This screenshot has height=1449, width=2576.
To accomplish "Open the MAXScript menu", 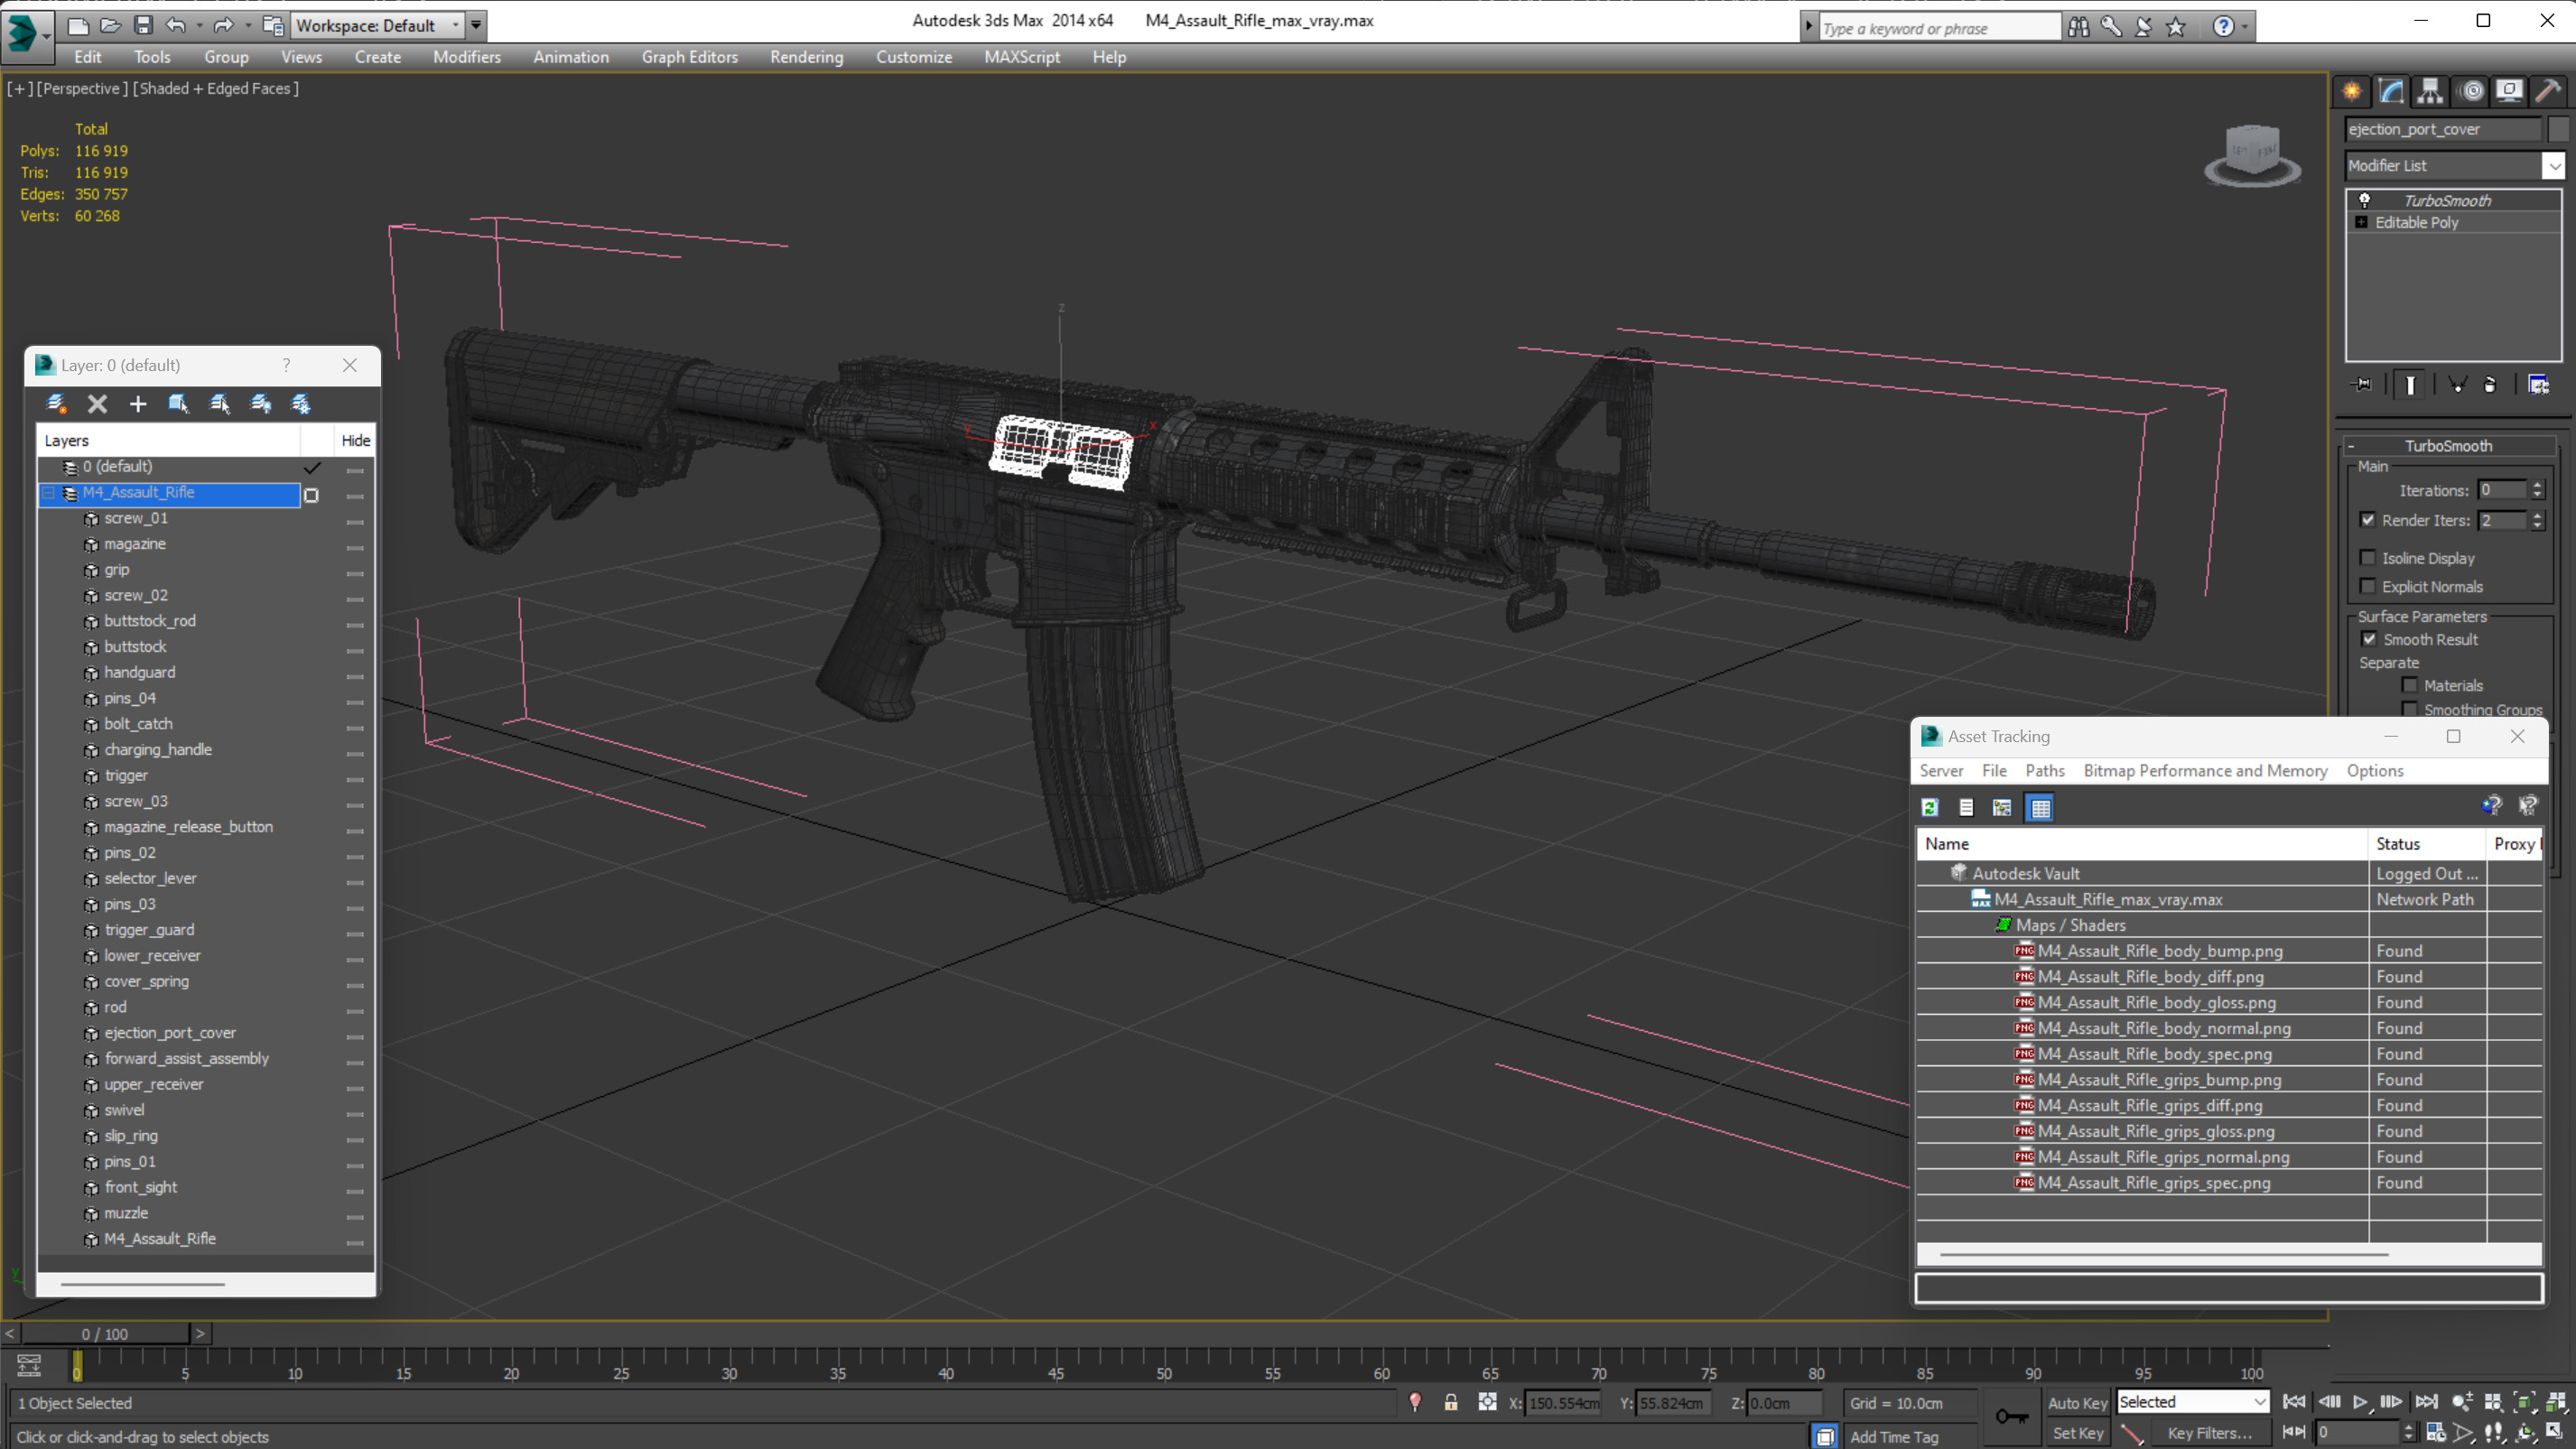I will tap(1021, 57).
